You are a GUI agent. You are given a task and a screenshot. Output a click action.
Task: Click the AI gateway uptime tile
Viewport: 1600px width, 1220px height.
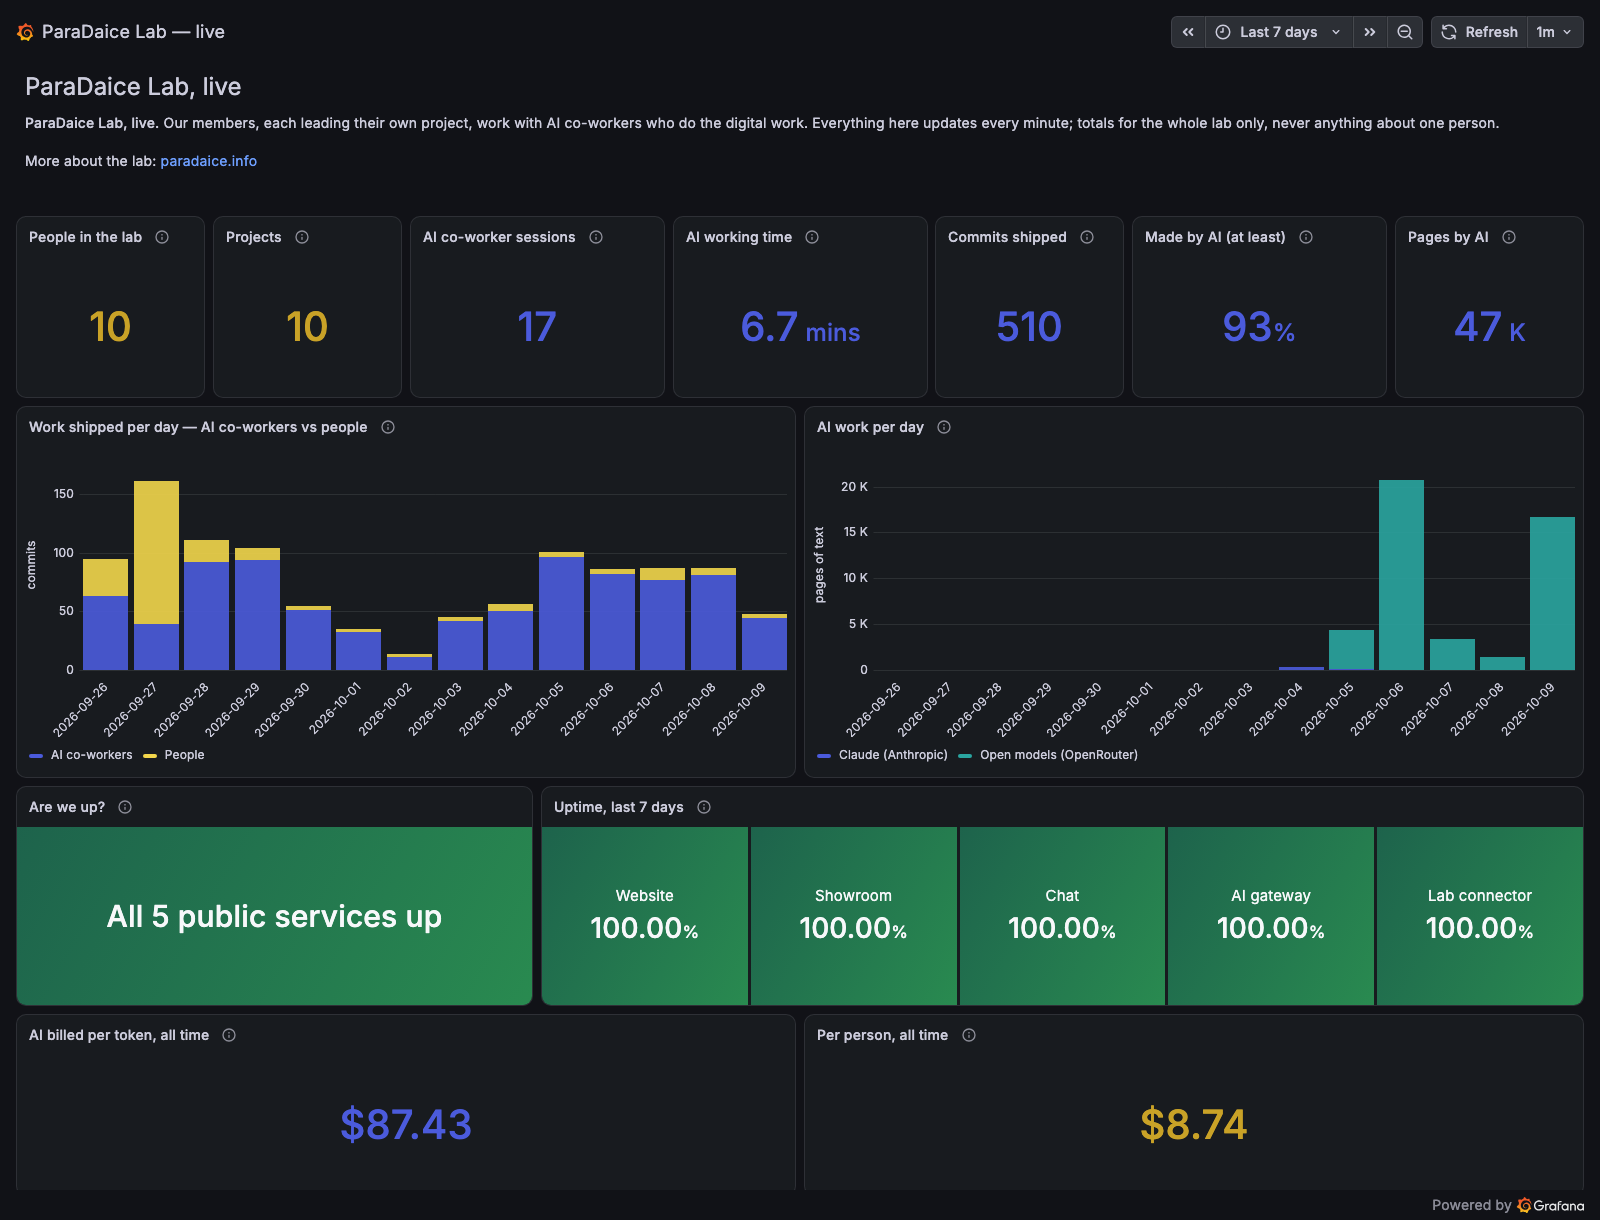click(x=1271, y=916)
